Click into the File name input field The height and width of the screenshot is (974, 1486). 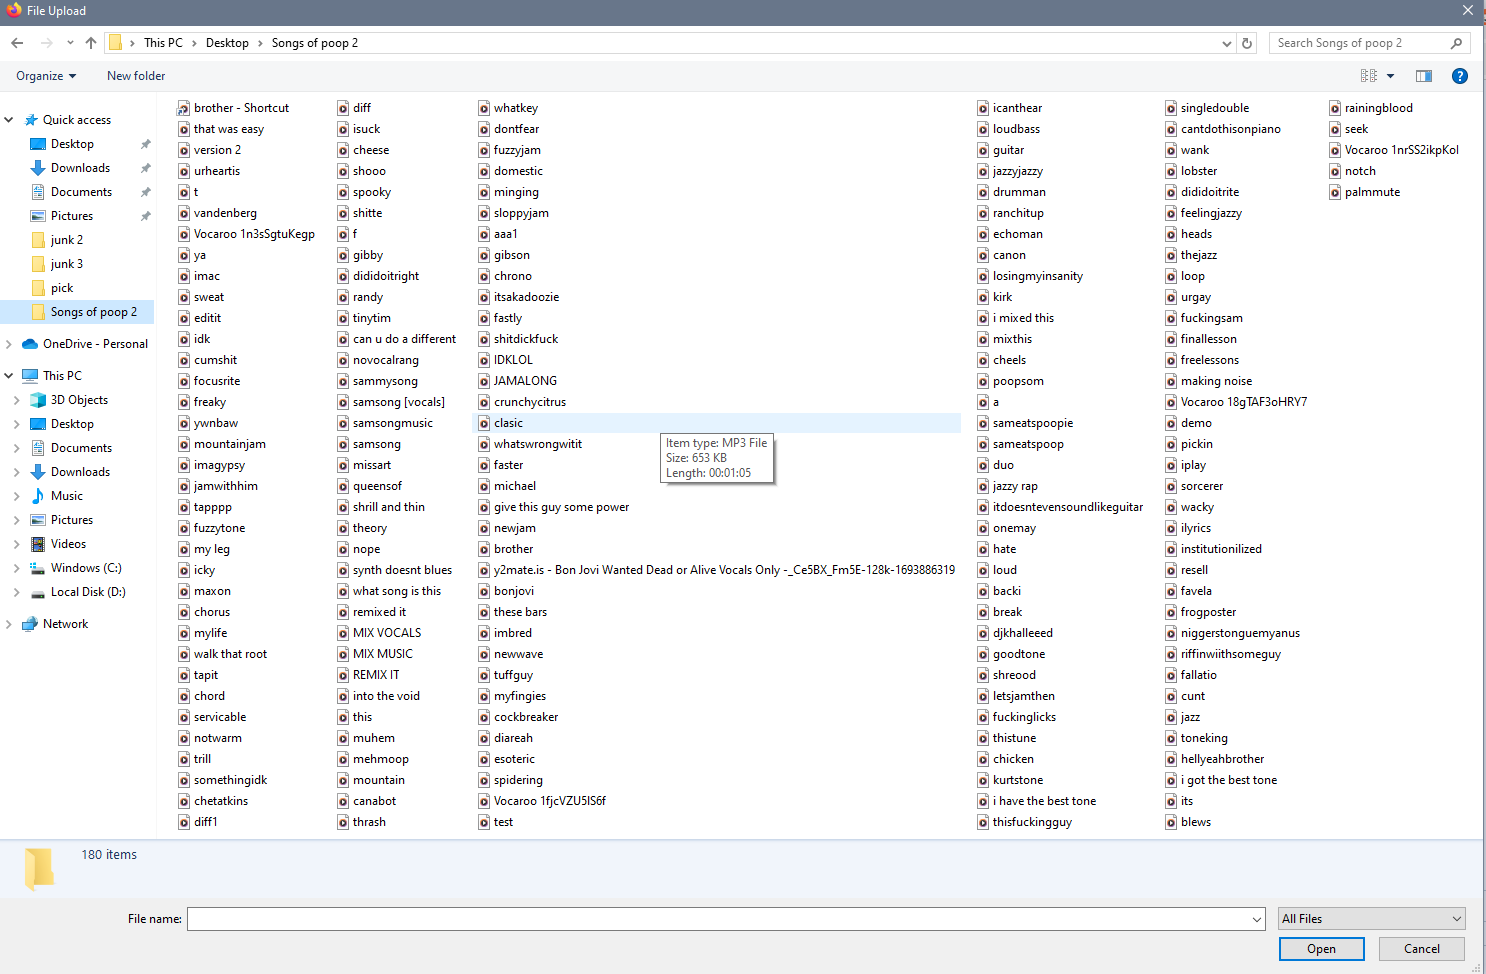(719, 919)
